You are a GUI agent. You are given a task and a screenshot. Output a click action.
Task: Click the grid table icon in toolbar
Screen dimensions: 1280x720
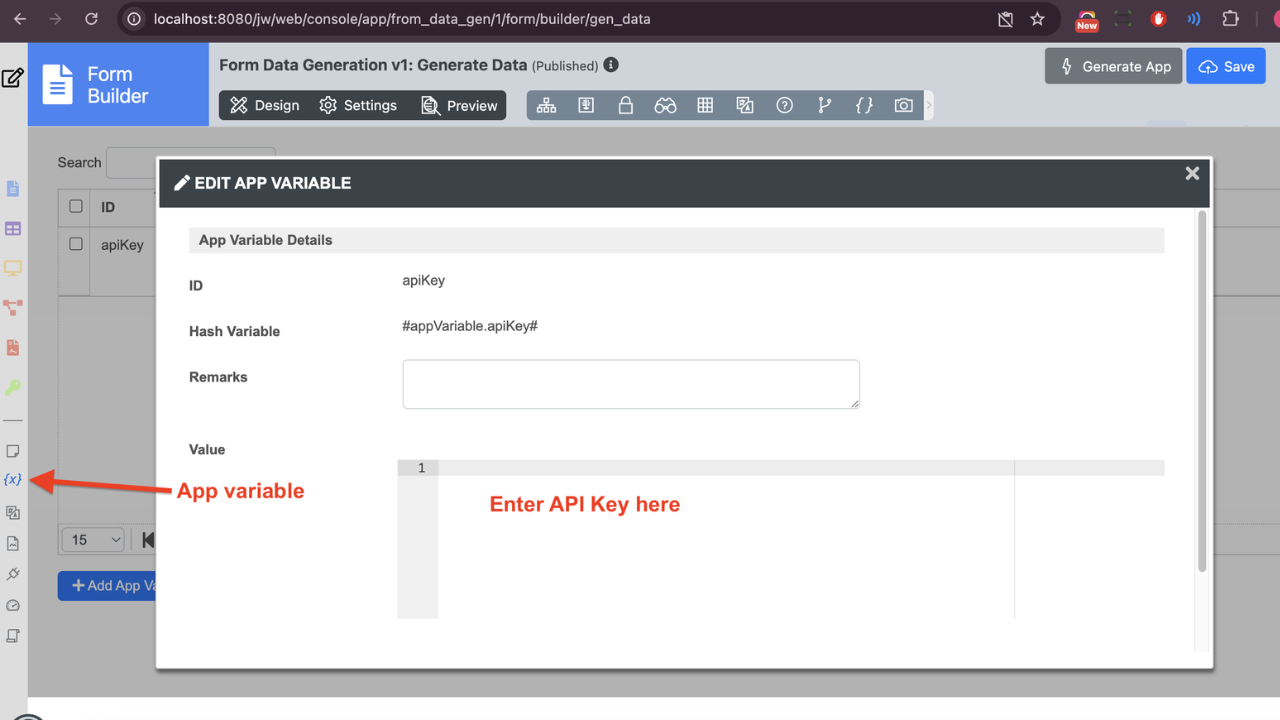point(705,105)
